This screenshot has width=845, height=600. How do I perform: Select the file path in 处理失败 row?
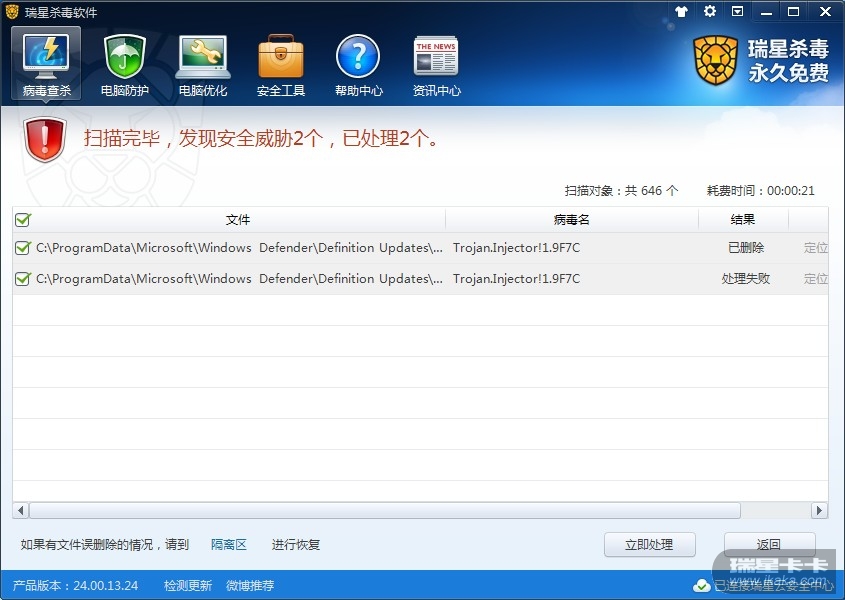[x=239, y=279]
